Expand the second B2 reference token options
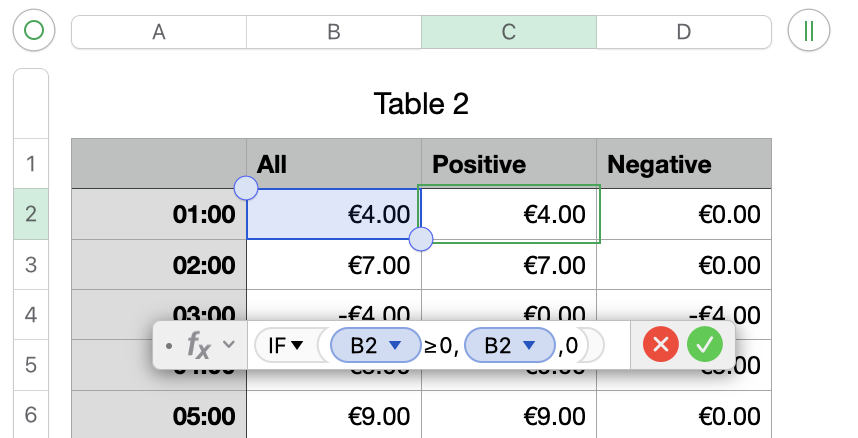 coord(531,346)
